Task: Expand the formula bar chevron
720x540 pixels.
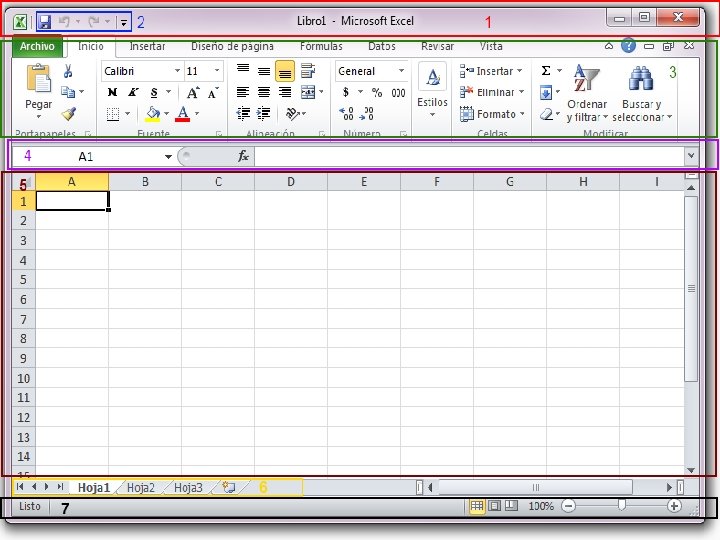Action: click(691, 156)
